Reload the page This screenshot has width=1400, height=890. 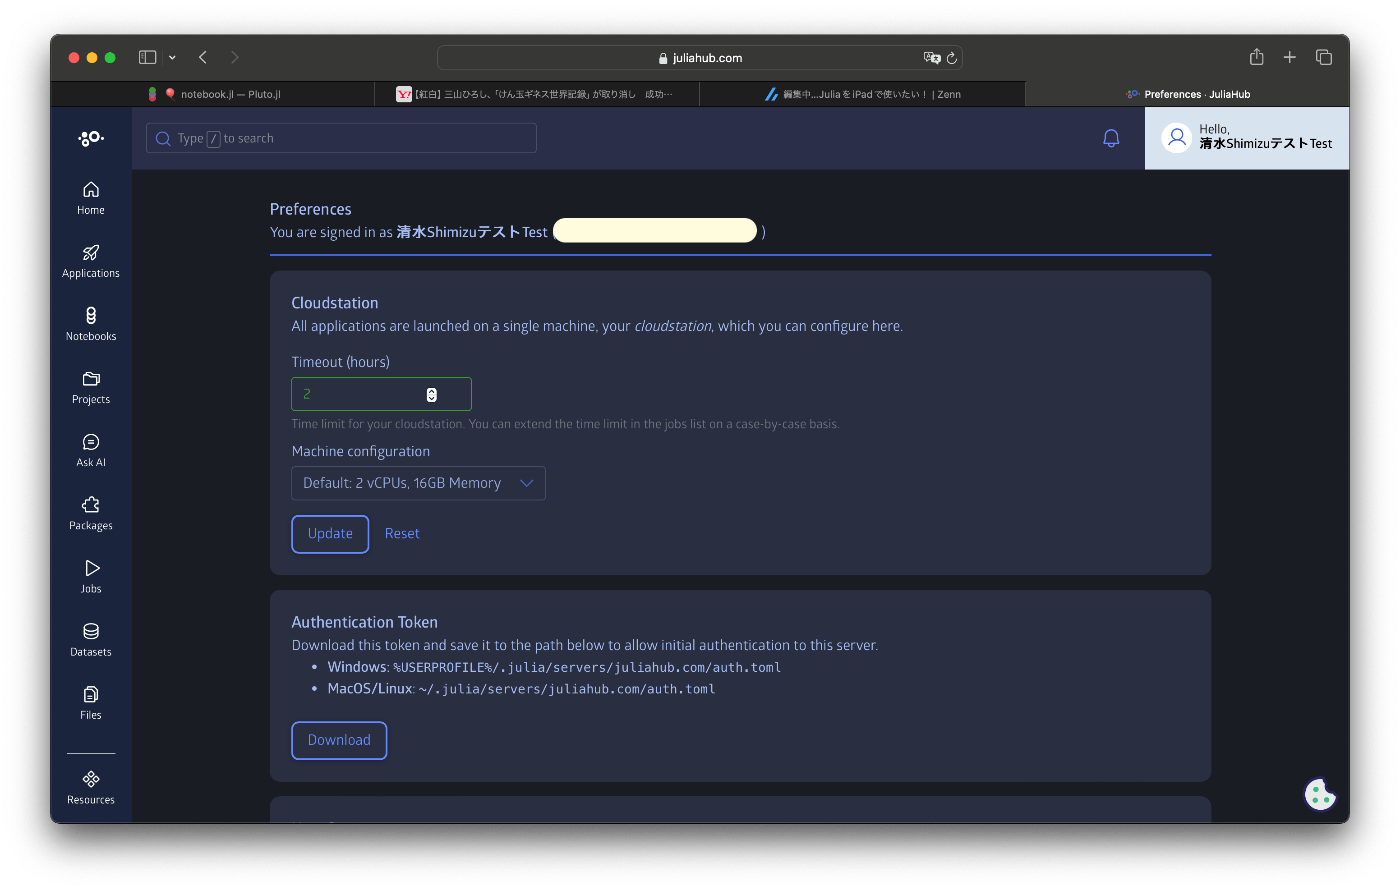click(952, 58)
